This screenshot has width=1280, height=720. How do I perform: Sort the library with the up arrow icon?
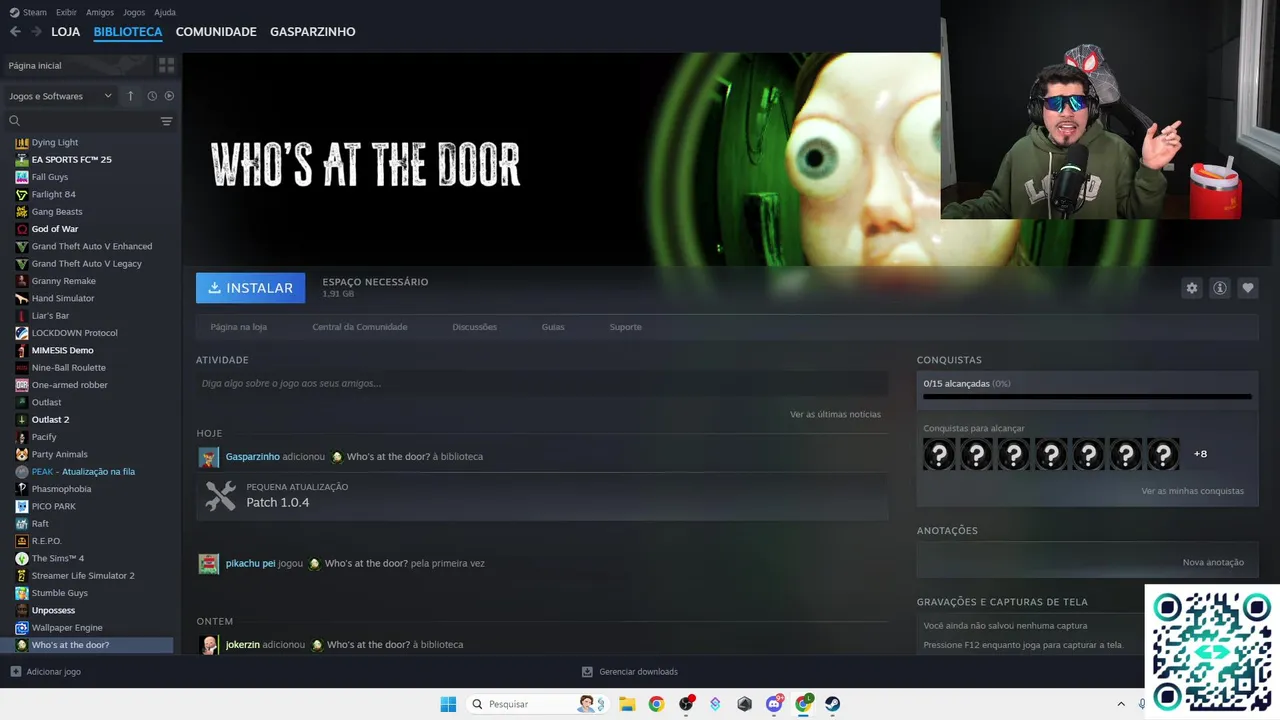pyautogui.click(x=130, y=96)
